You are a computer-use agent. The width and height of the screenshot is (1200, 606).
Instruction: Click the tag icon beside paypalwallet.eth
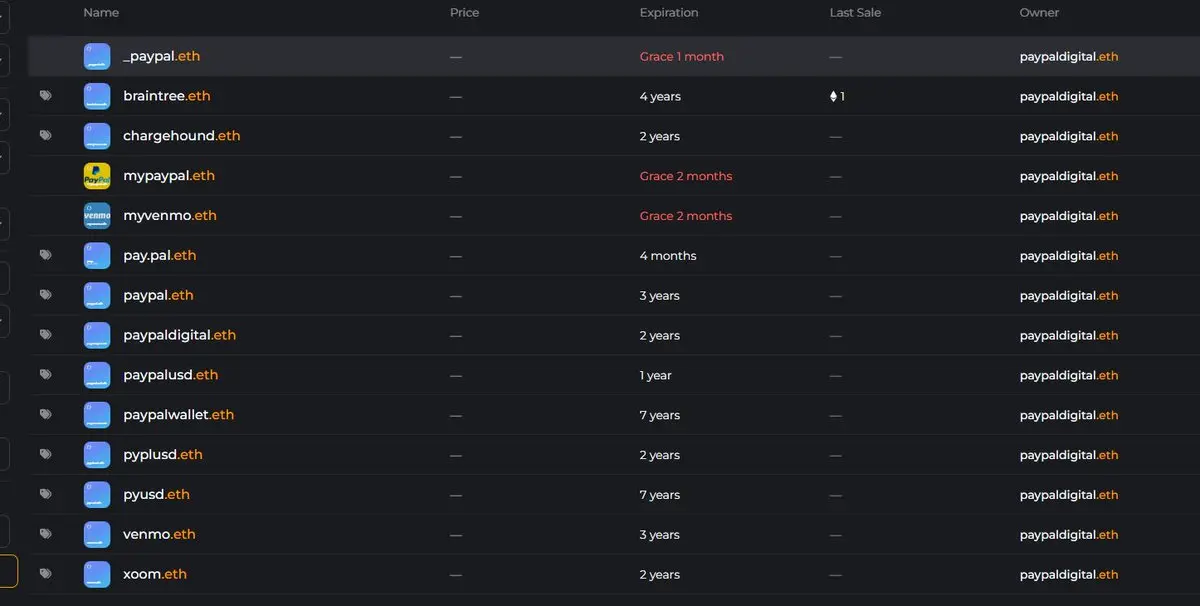pyautogui.click(x=45, y=415)
